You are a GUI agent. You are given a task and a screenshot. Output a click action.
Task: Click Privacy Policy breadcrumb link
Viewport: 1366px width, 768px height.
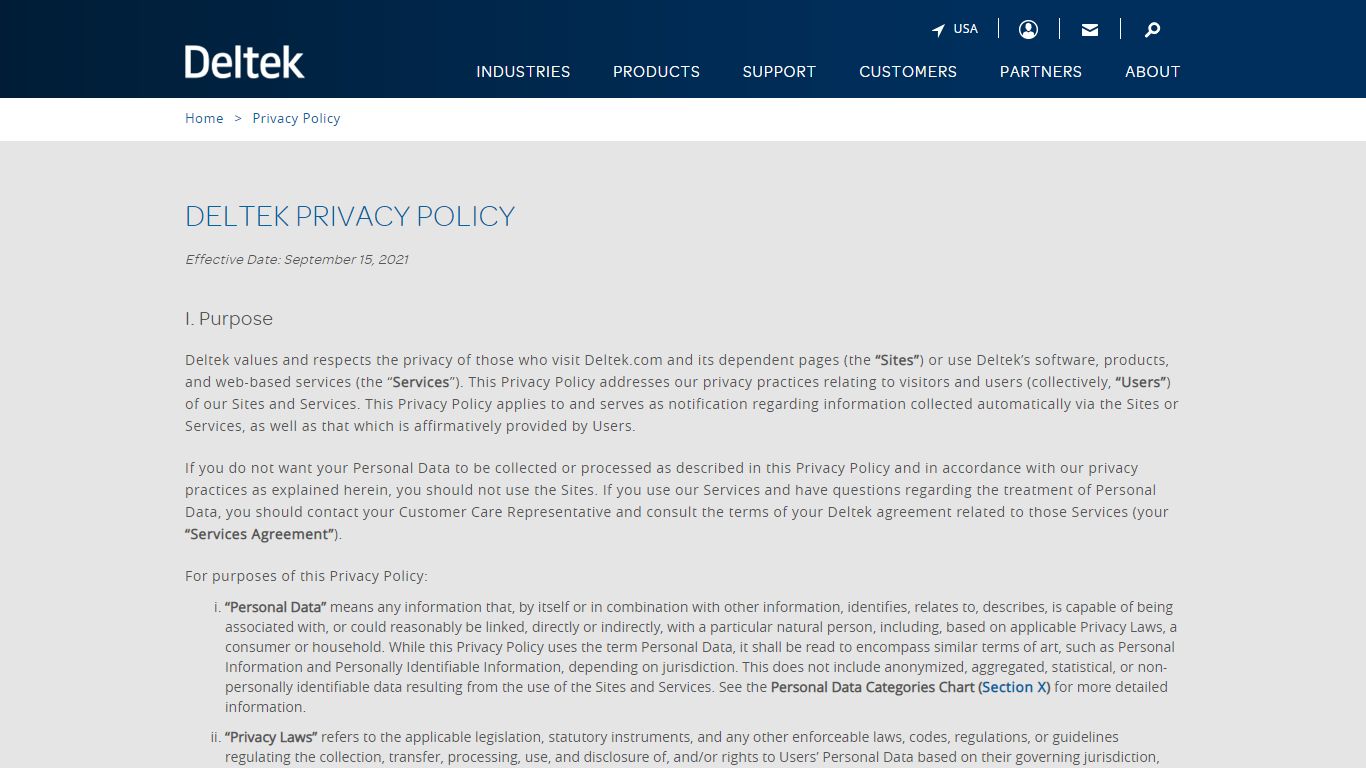pos(296,118)
